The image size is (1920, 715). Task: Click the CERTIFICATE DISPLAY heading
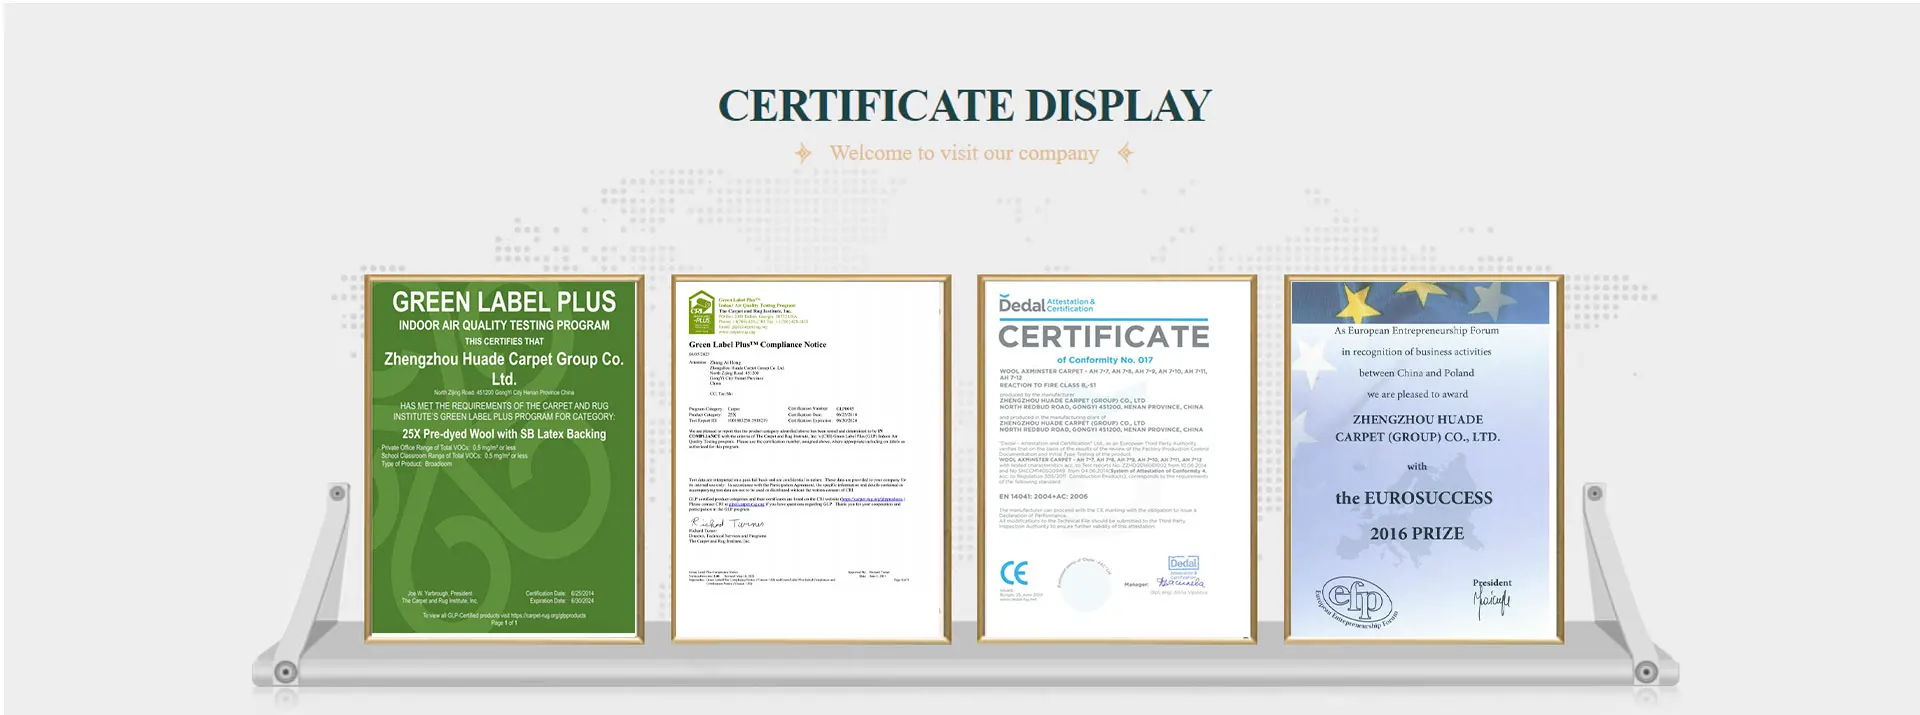[x=964, y=105]
